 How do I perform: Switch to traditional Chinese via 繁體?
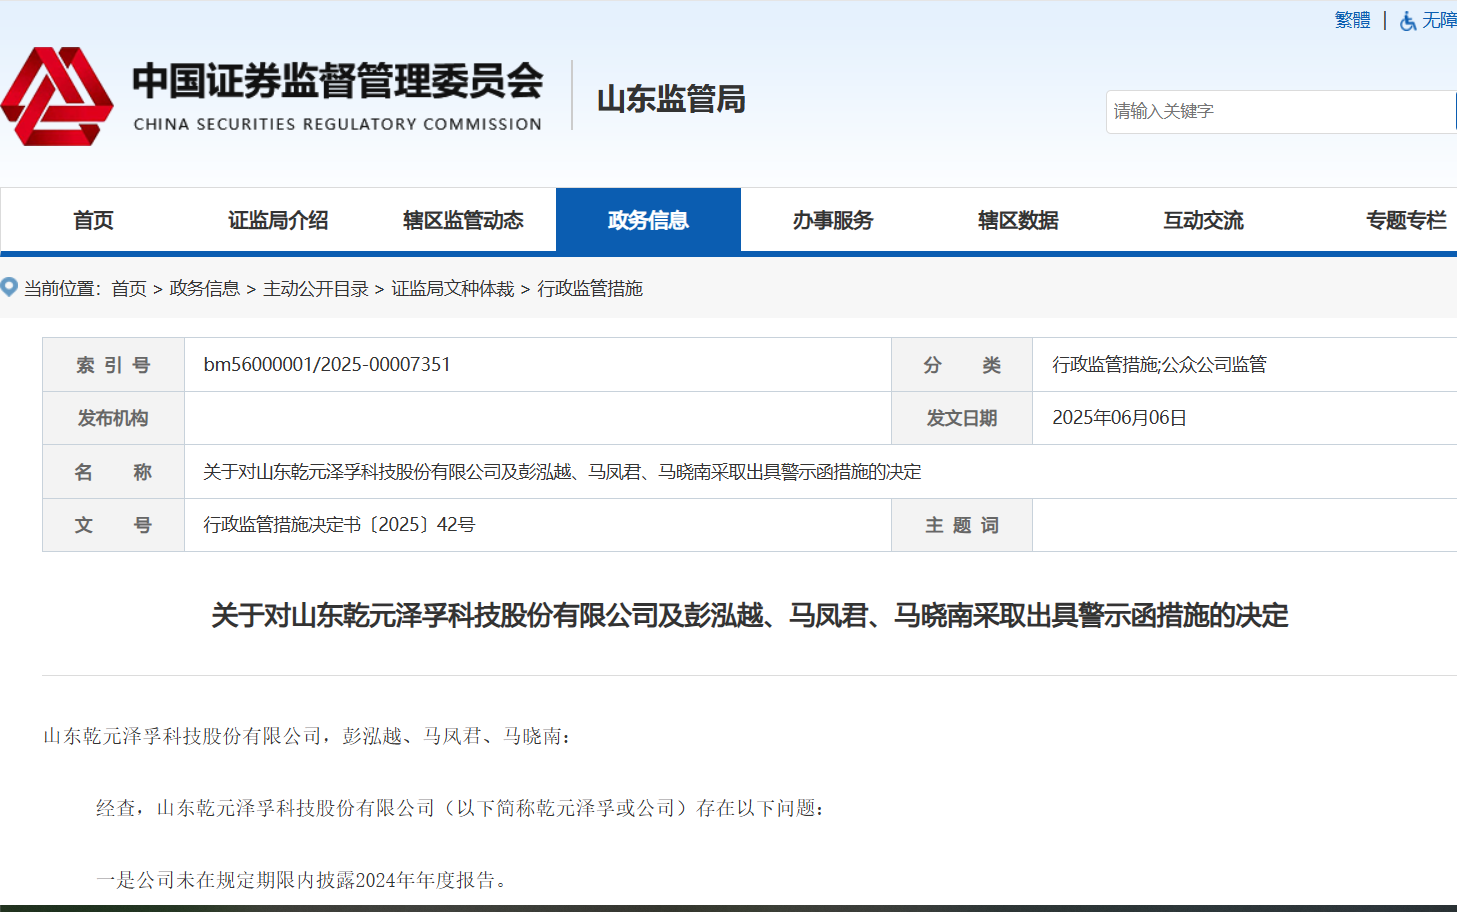[x=1352, y=20]
